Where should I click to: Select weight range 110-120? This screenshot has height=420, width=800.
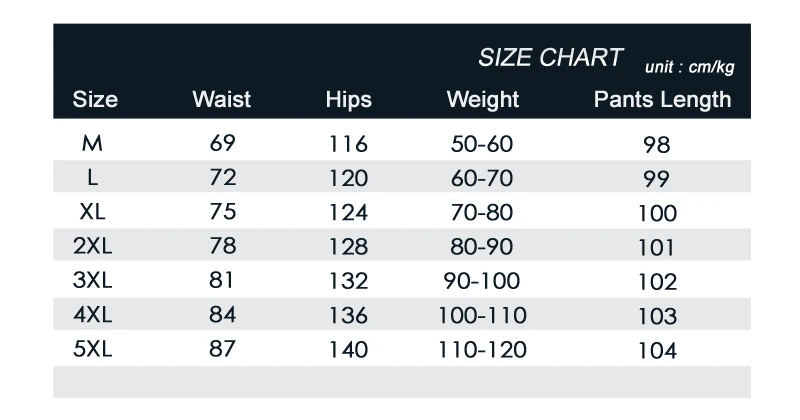coord(482,350)
